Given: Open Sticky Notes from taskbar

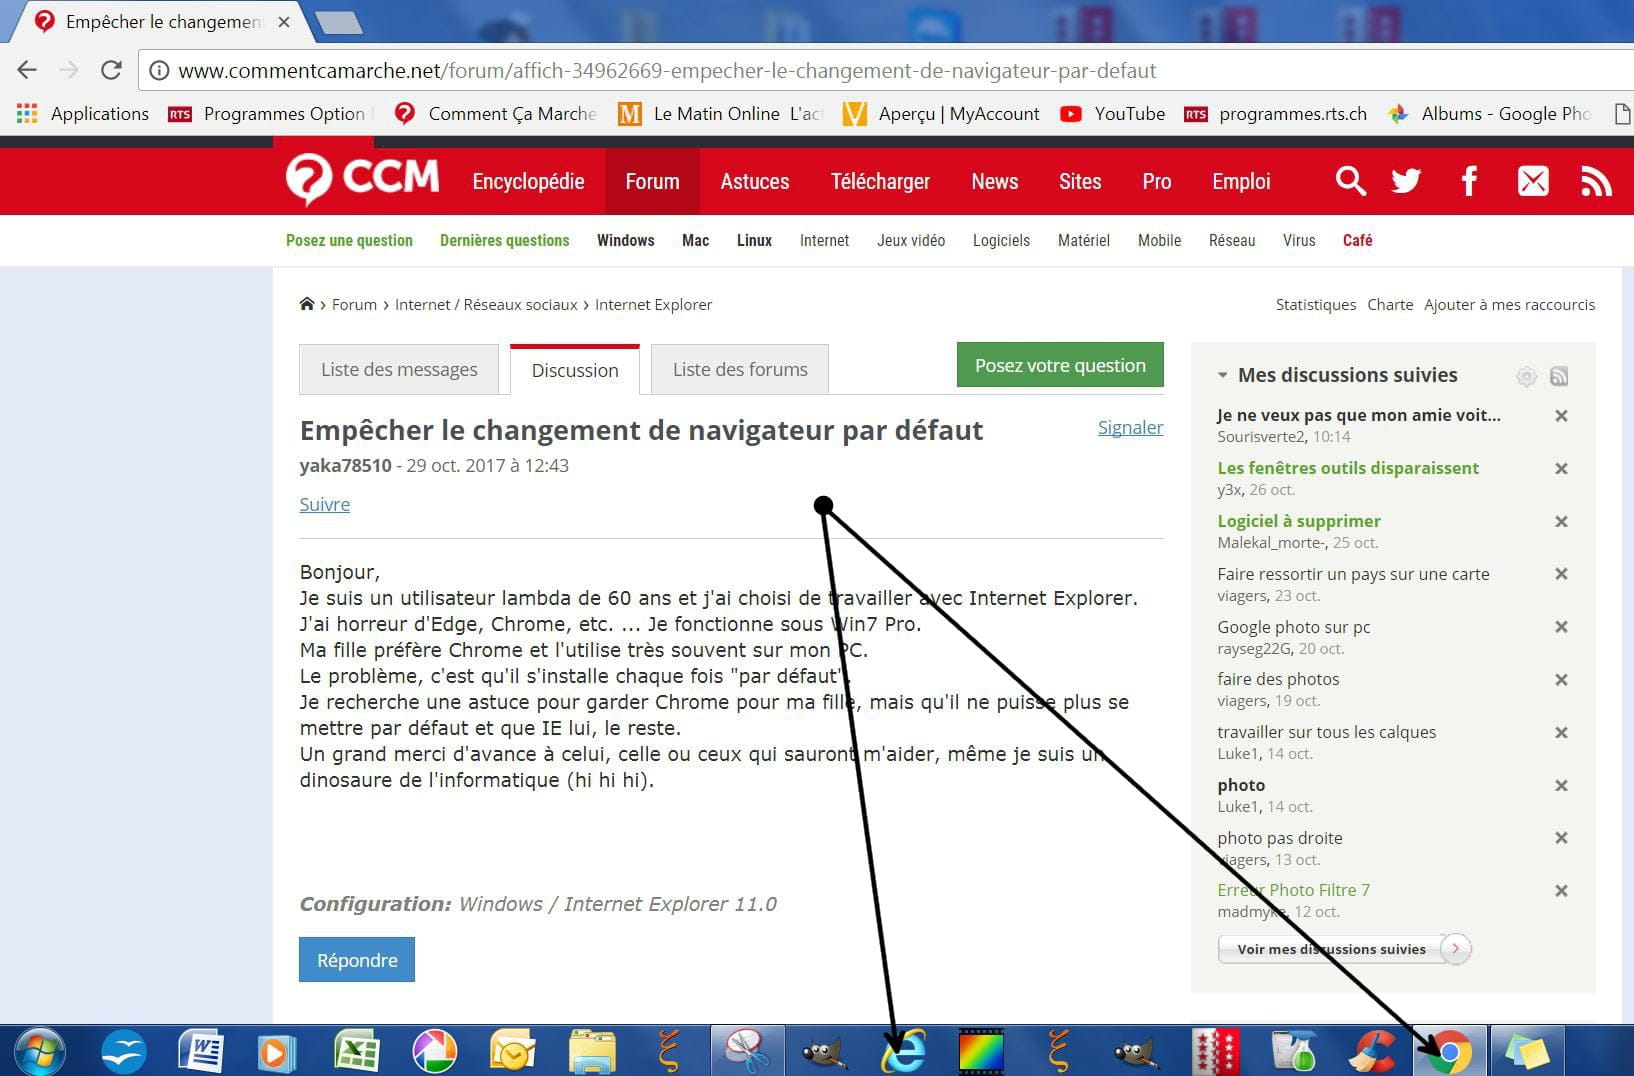Looking at the screenshot, I should 1527,1052.
